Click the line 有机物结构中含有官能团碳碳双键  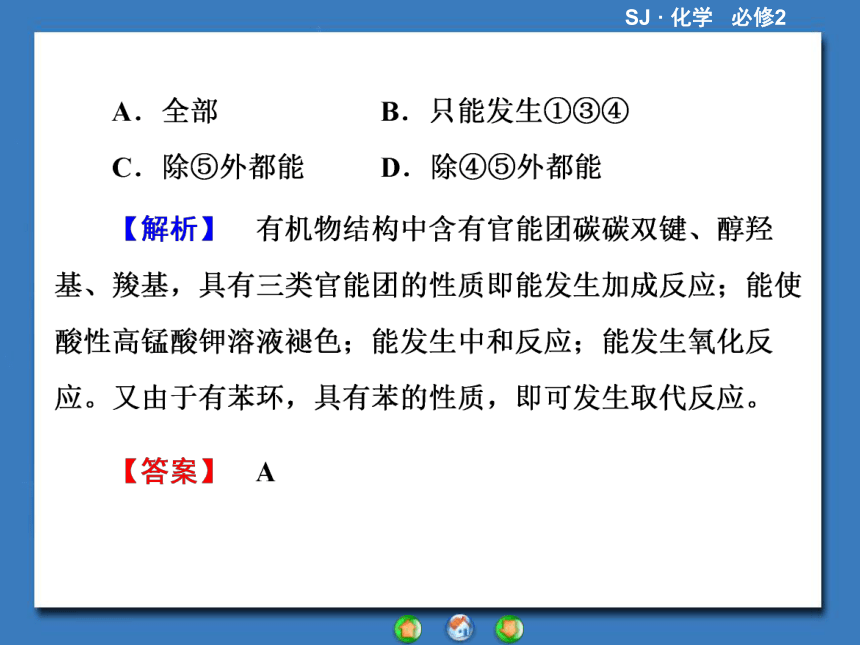(514, 229)
